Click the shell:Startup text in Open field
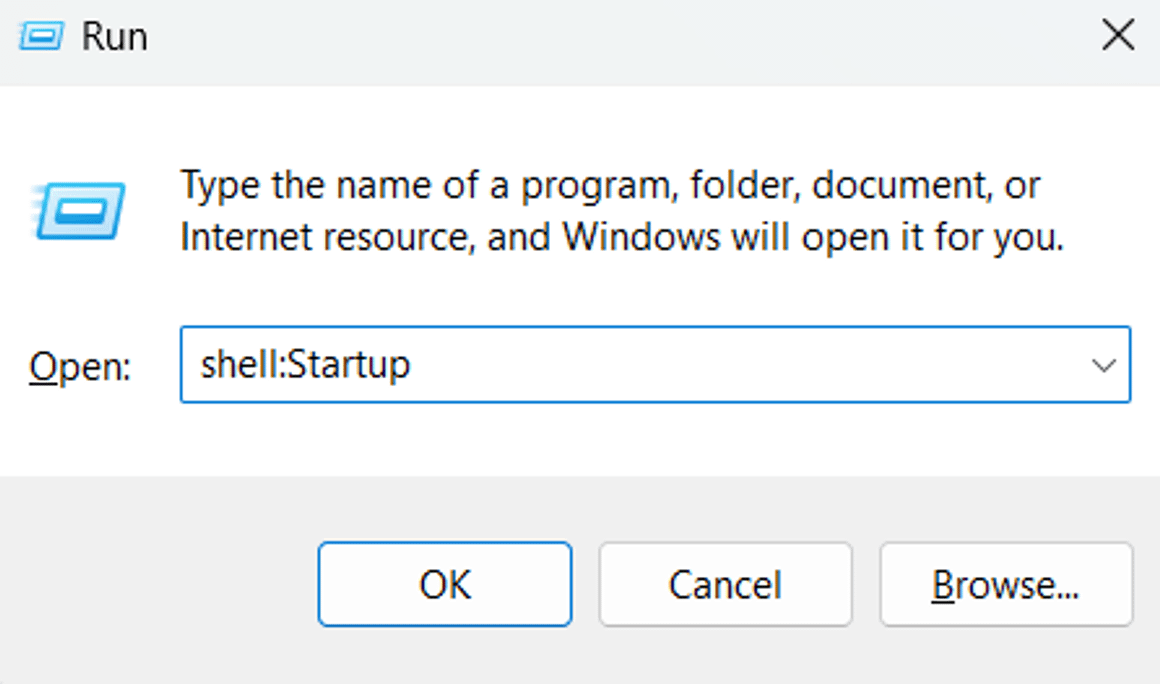This screenshot has height=684, width=1160. click(305, 365)
